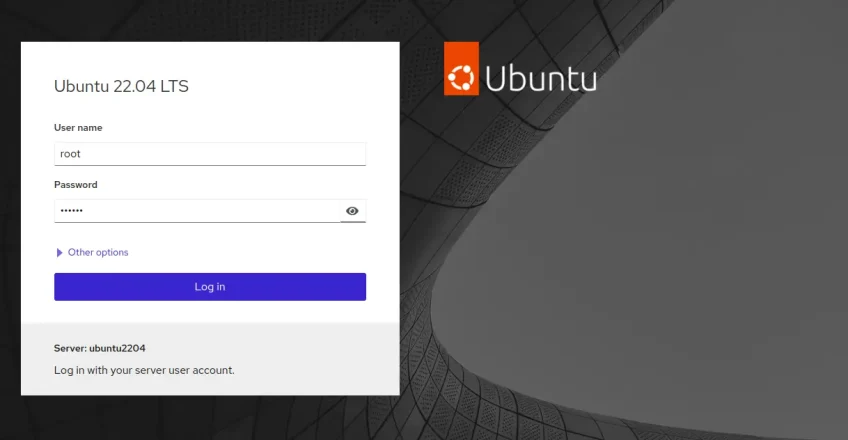Viewport: 848px width, 440px height.
Task: Expand the Other options disclosure triangle
Action: click(60, 253)
